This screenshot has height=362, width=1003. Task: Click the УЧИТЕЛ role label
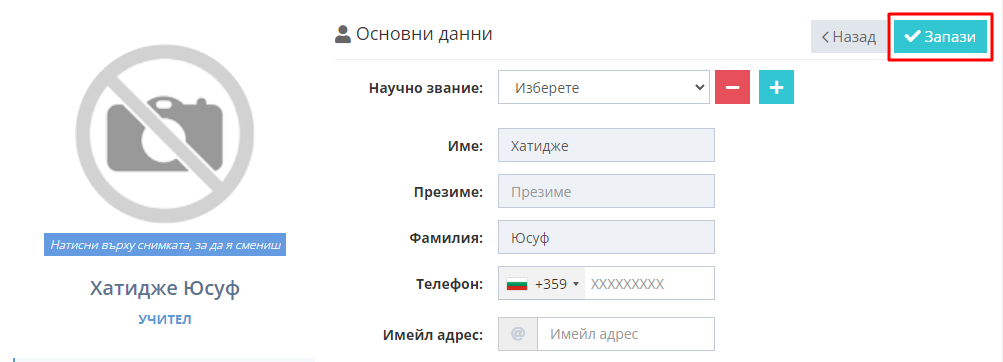tap(165, 319)
